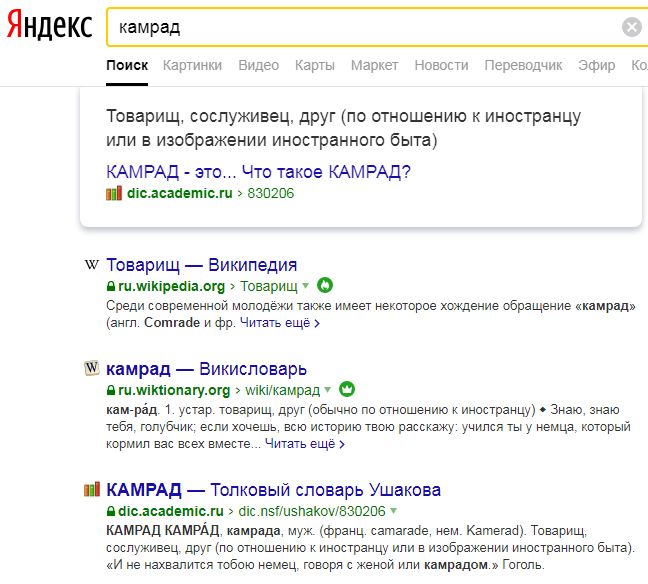Click the Яндекс logo
The height and width of the screenshot is (584, 648).
49,26
